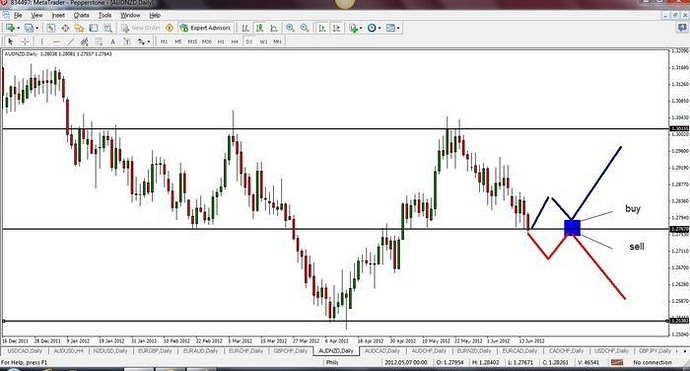Expand the Indicators dropdown arrow
The height and width of the screenshot is (371, 690).
click(x=361, y=28)
